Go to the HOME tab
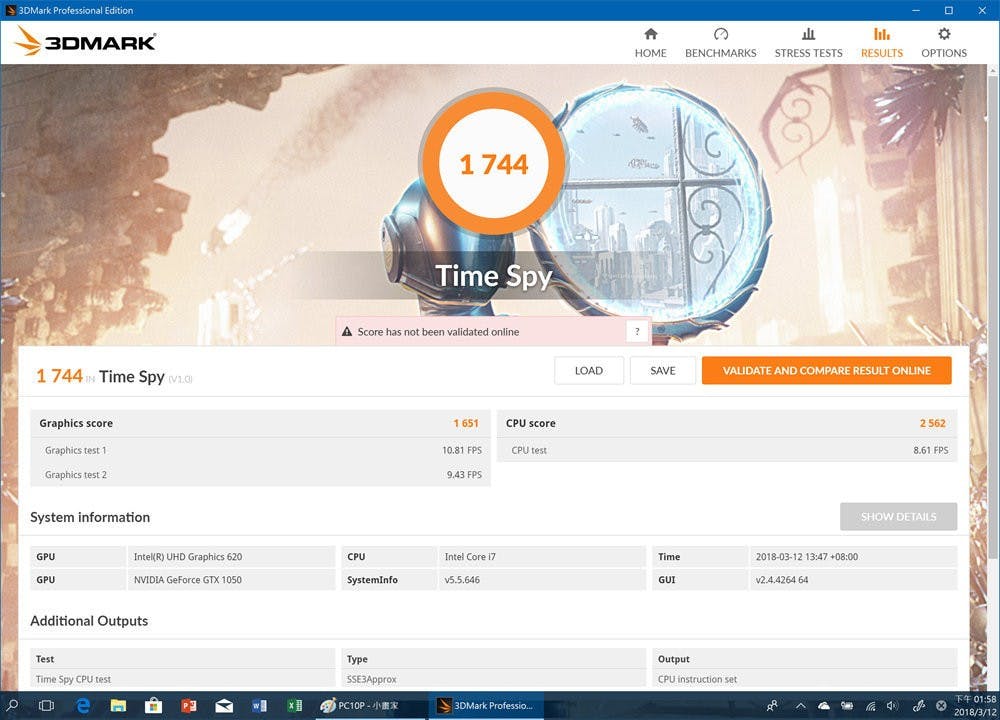1000x720 pixels. click(x=650, y=43)
